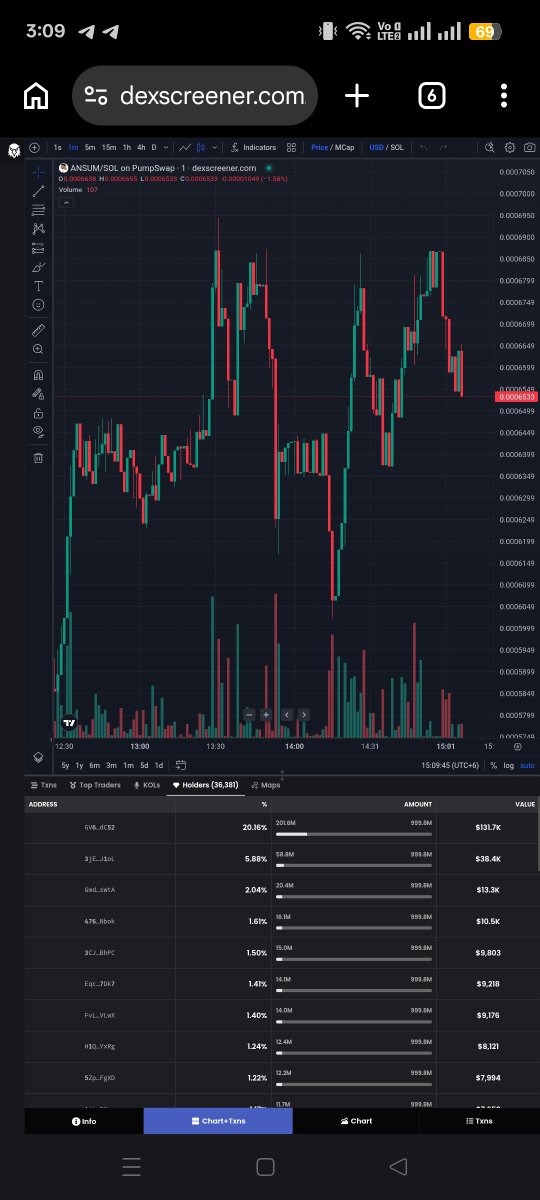540x1200 pixels.
Task: Open price scale settings gear icon
Action: tap(517, 746)
